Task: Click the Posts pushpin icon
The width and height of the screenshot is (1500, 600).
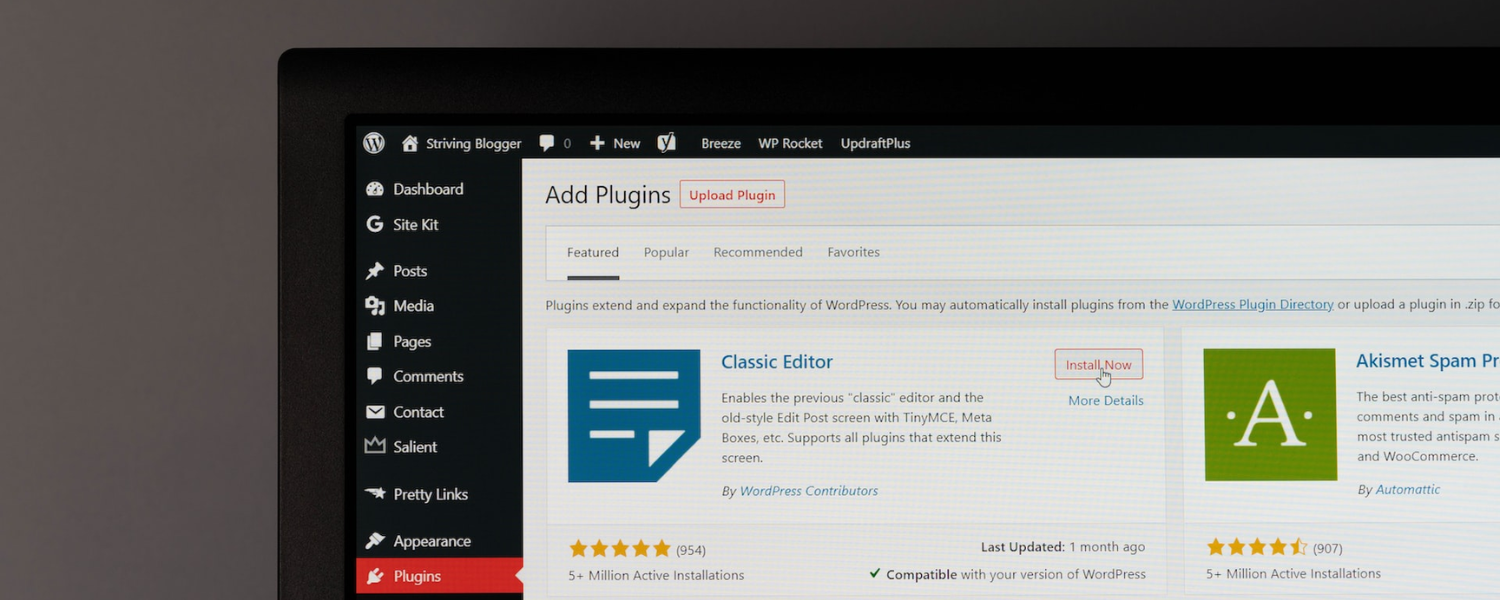Action: tap(375, 271)
